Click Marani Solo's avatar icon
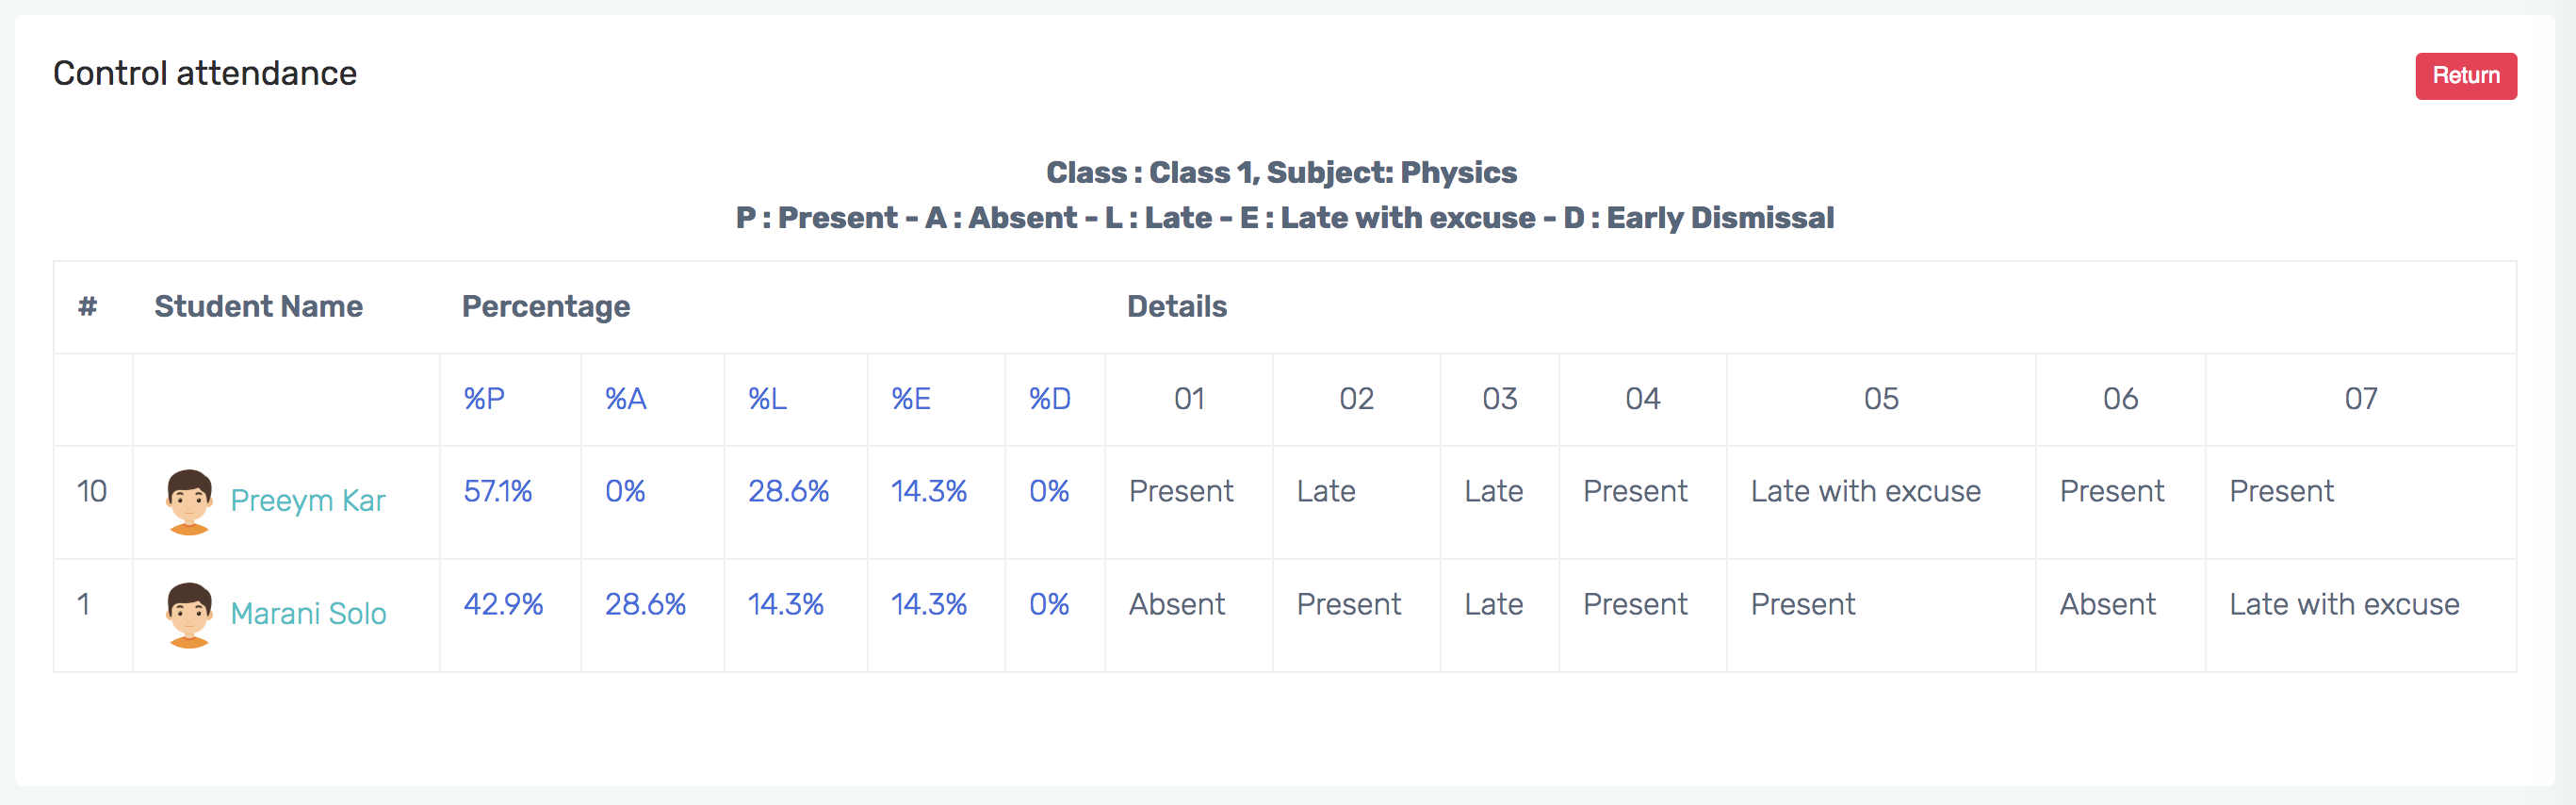Screen dimensions: 2576x805 pyautogui.click(x=189, y=614)
